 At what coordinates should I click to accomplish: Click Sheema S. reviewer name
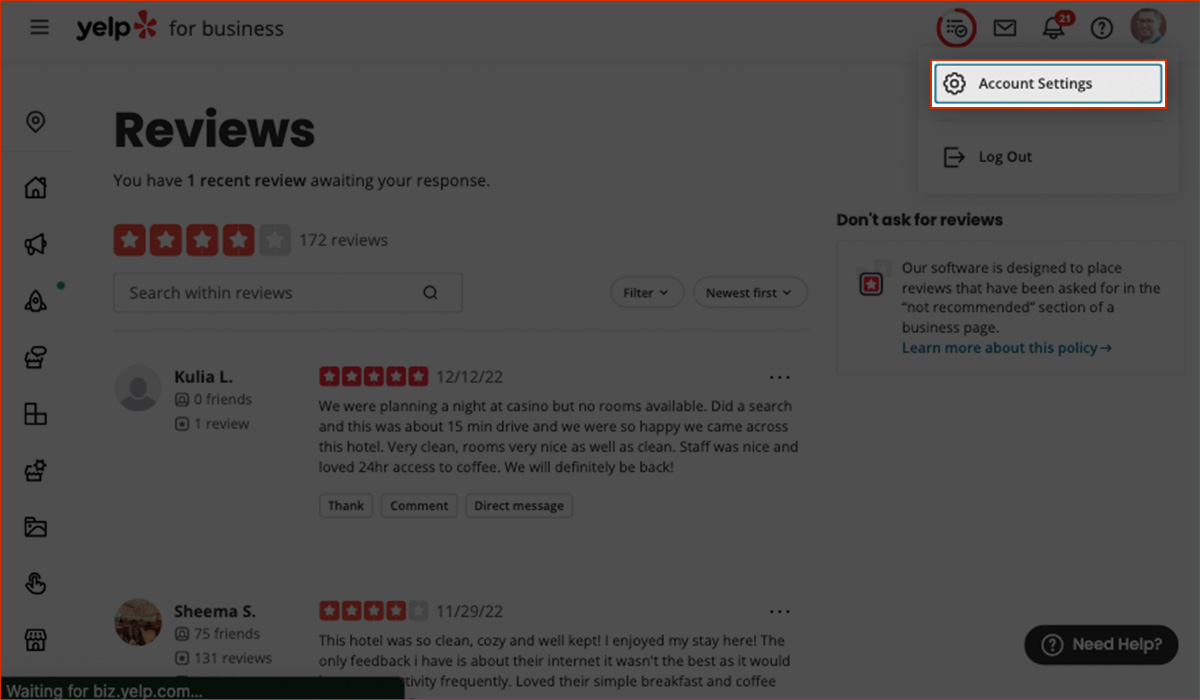click(x=215, y=611)
